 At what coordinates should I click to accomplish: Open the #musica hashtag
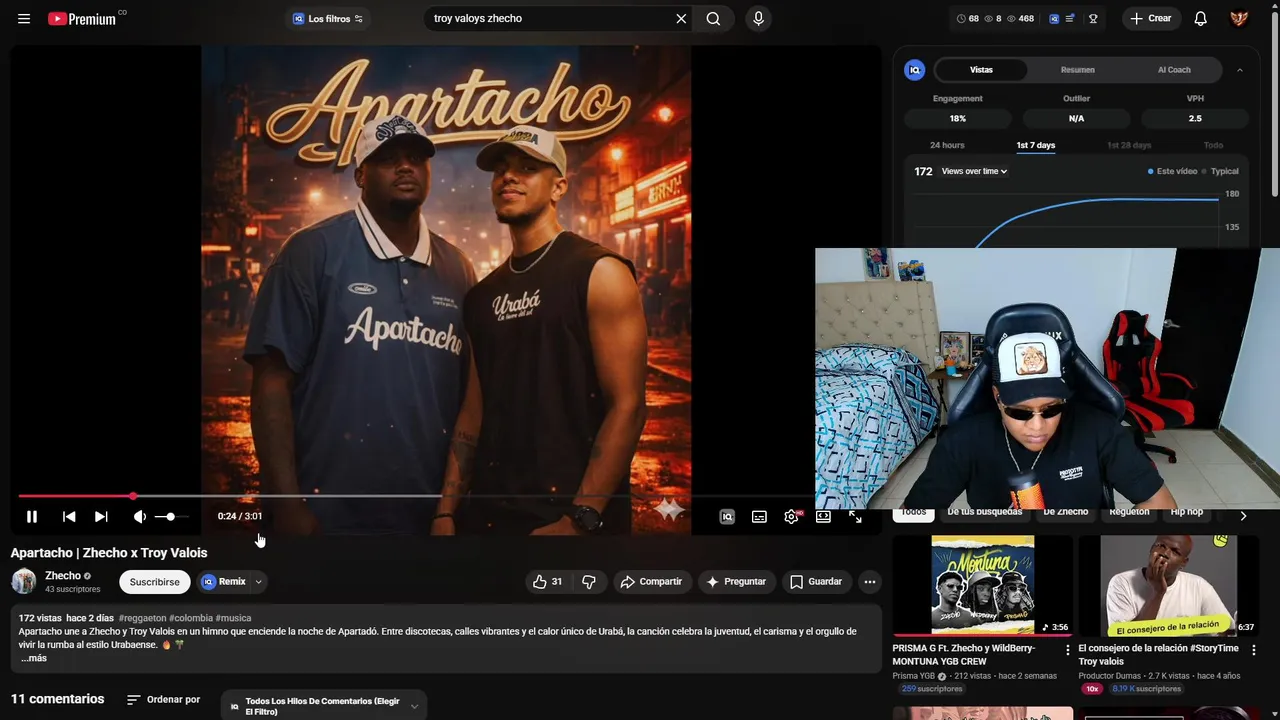(x=233, y=618)
